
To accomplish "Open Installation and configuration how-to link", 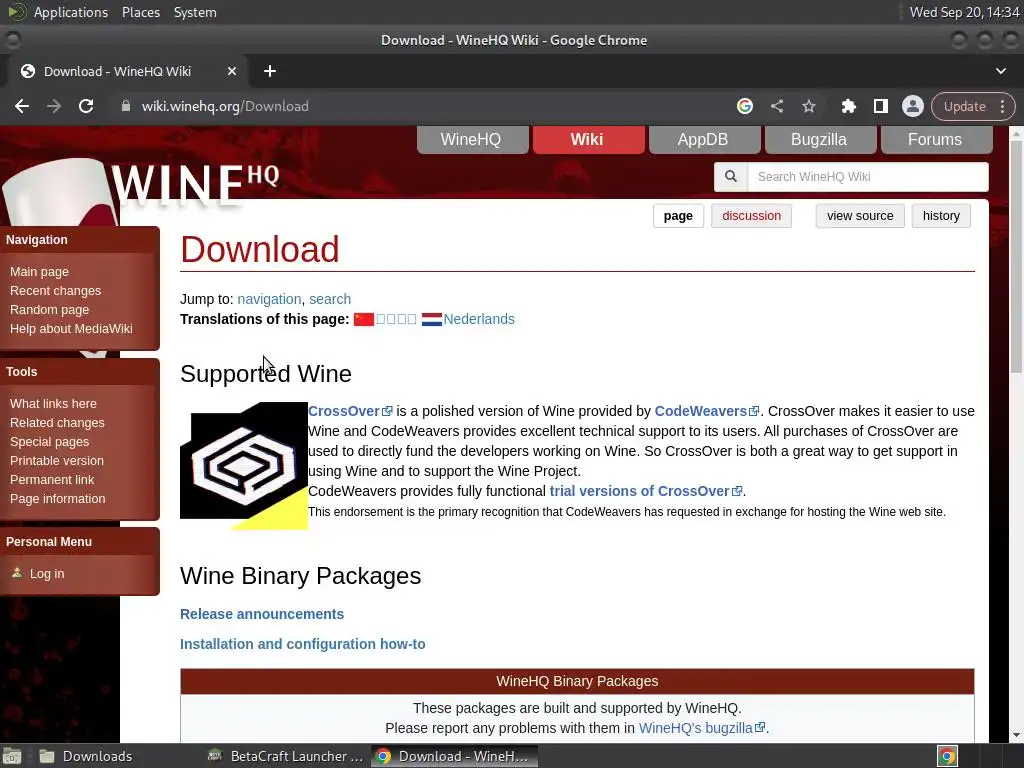I will 302,644.
